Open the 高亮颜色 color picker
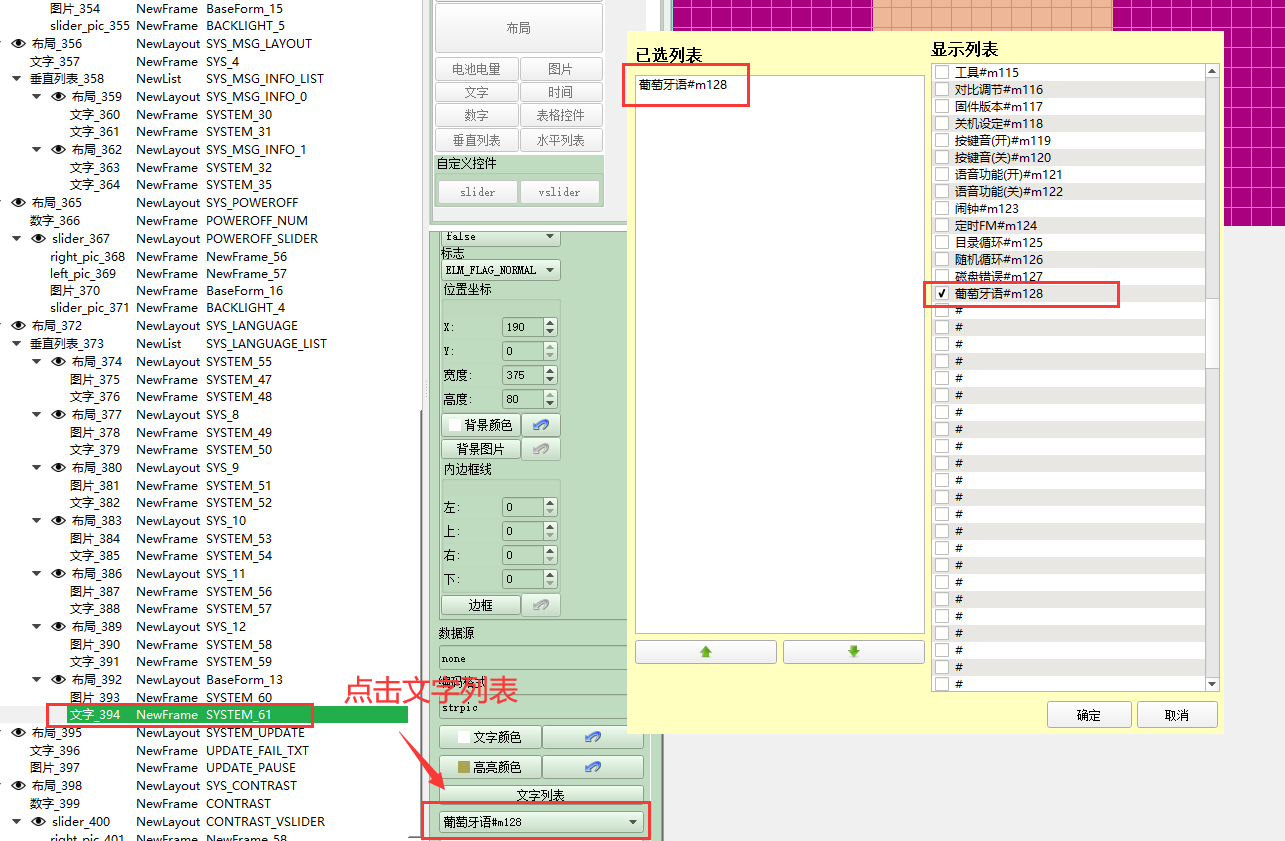Viewport: 1285px width, 841px height. pos(490,767)
